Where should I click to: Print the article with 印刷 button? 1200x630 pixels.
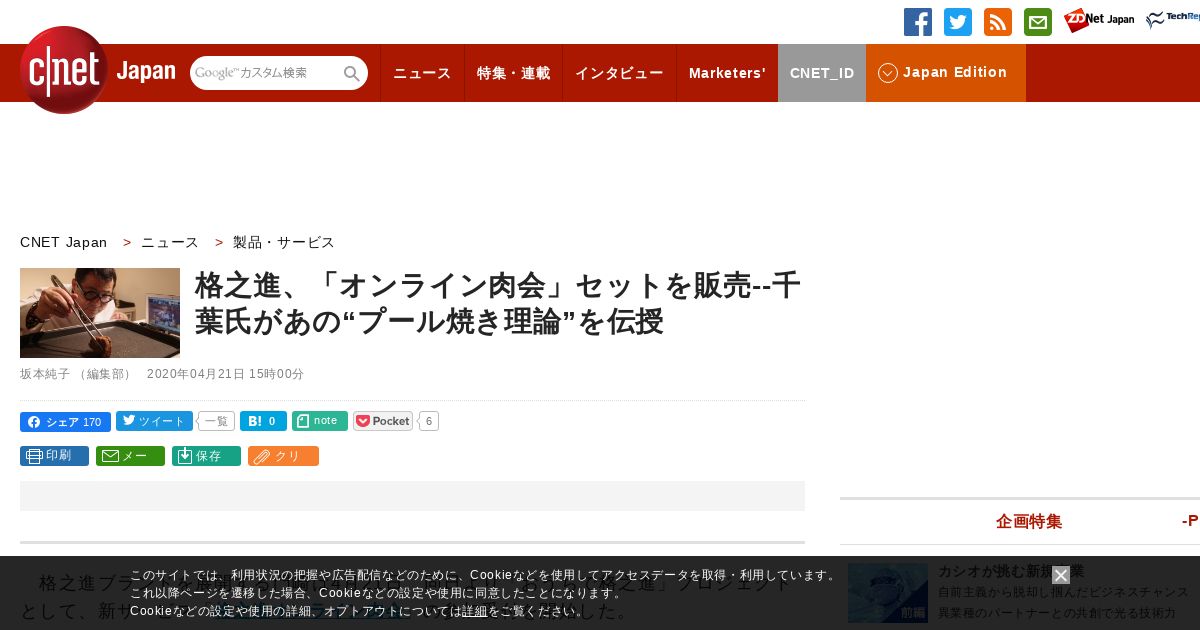coord(54,456)
